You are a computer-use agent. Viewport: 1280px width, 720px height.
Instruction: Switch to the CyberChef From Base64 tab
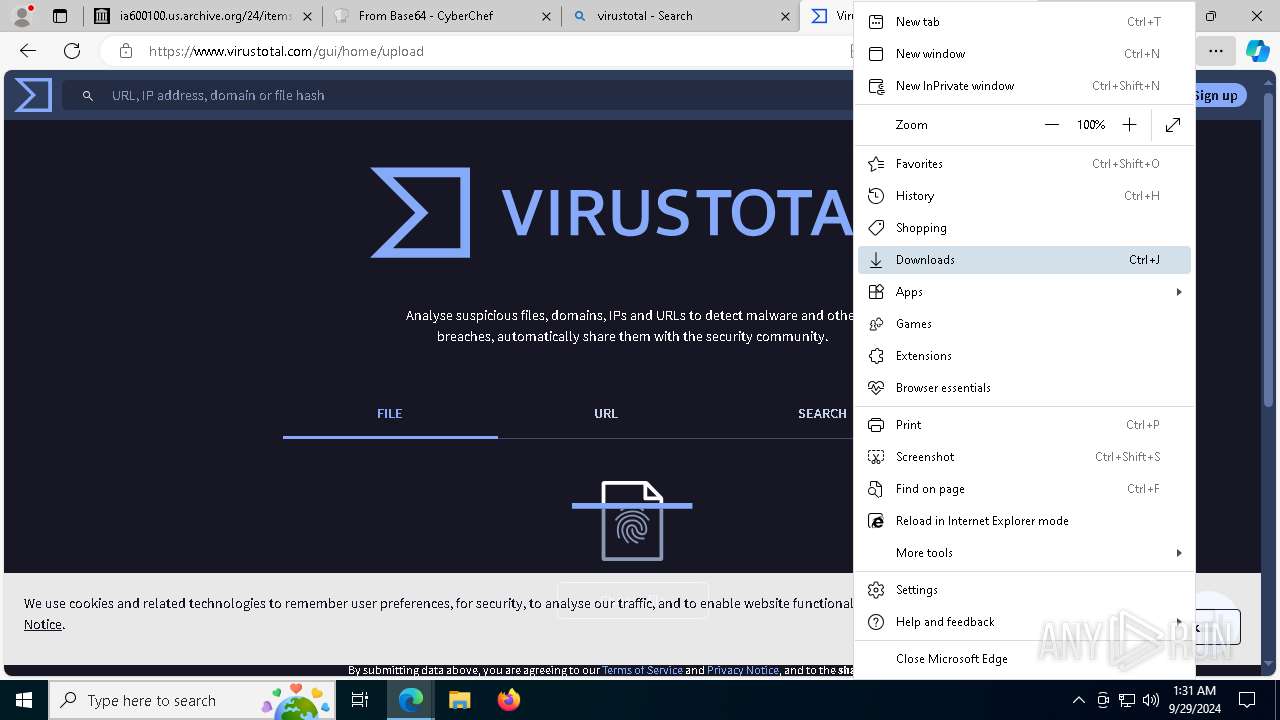pos(441,16)
